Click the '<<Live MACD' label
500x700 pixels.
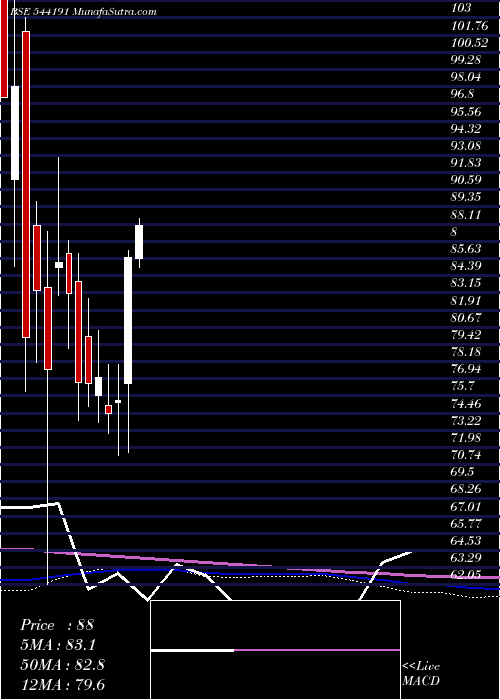tap(421, 674)
